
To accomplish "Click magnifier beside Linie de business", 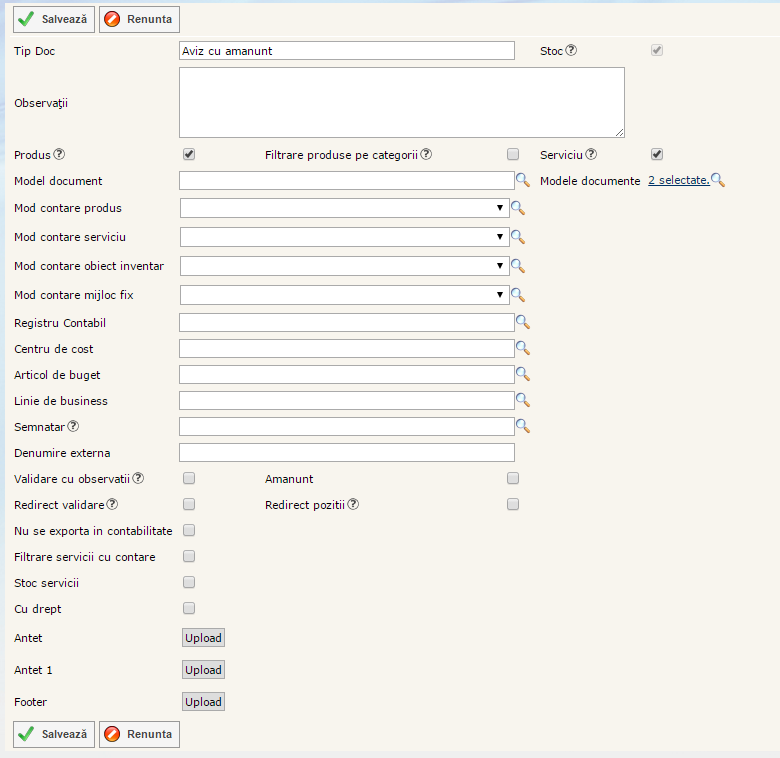I will point(522,401).
